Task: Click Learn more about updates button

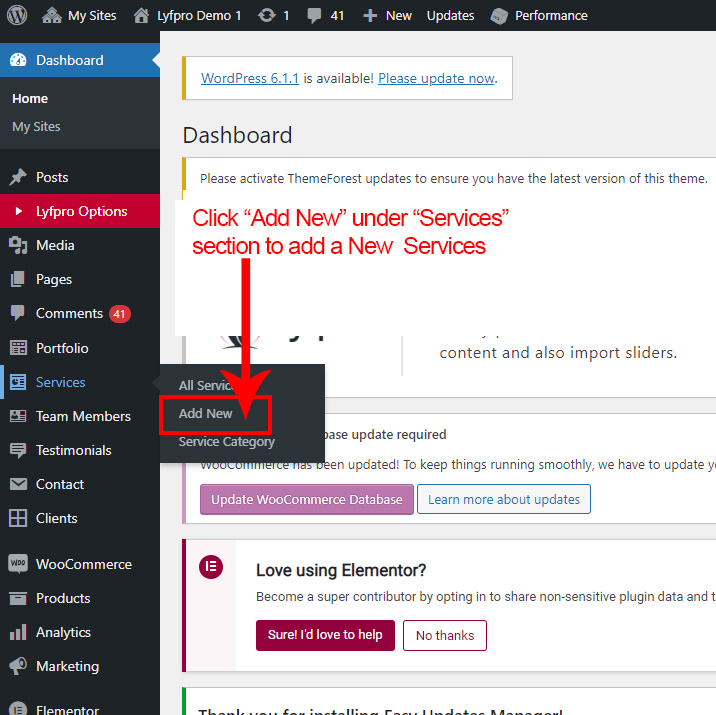Action: click(503, 499)
